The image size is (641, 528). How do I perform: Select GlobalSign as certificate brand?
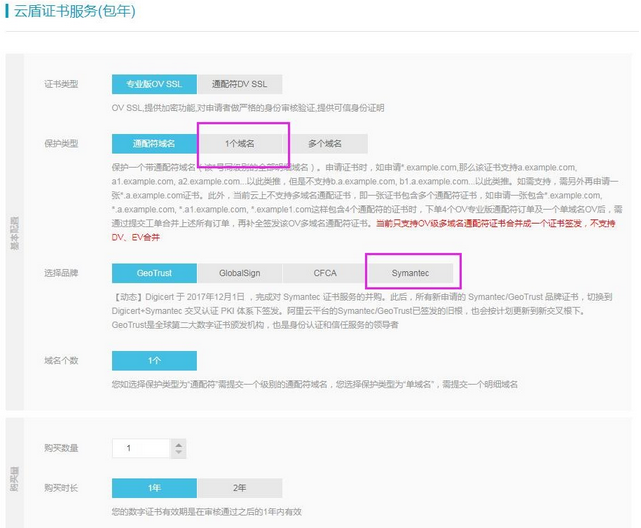coord(240,272)
